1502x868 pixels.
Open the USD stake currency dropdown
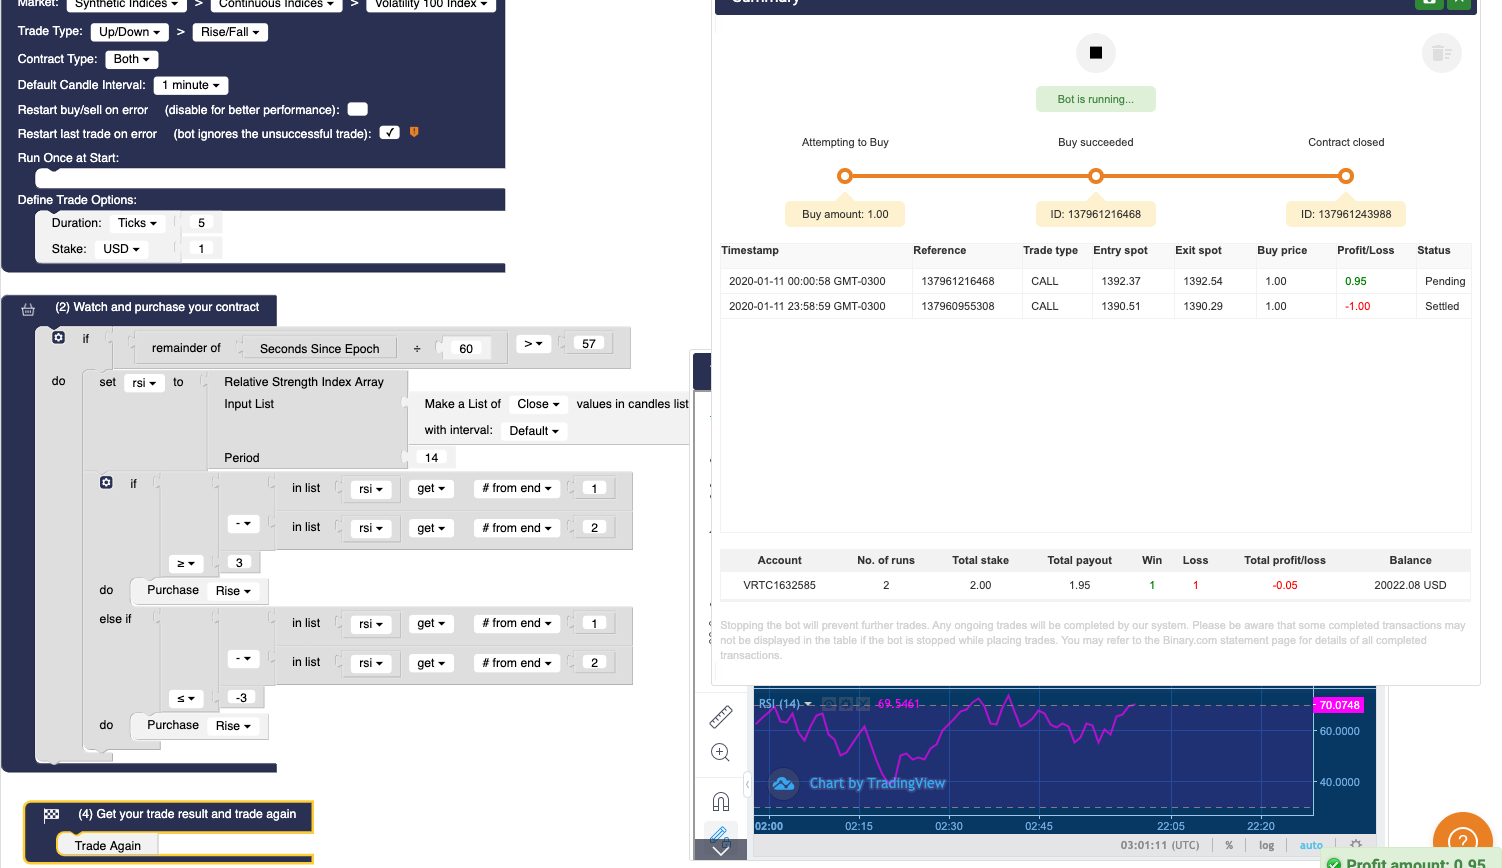tap(121, 249)
